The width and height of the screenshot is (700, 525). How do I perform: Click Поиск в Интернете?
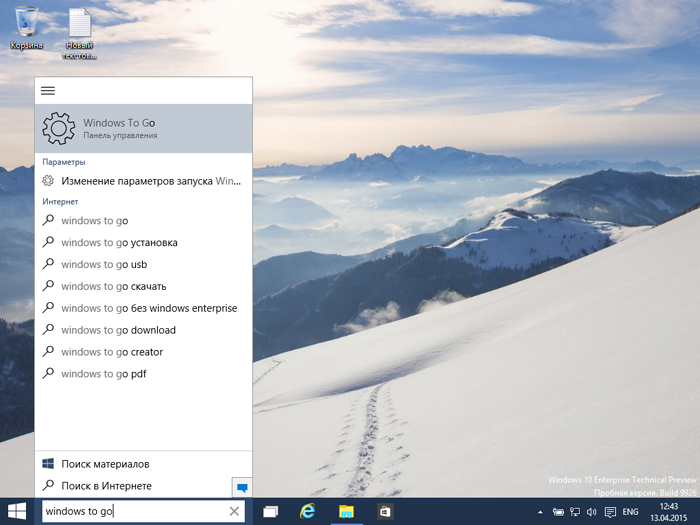click(133, 486)
